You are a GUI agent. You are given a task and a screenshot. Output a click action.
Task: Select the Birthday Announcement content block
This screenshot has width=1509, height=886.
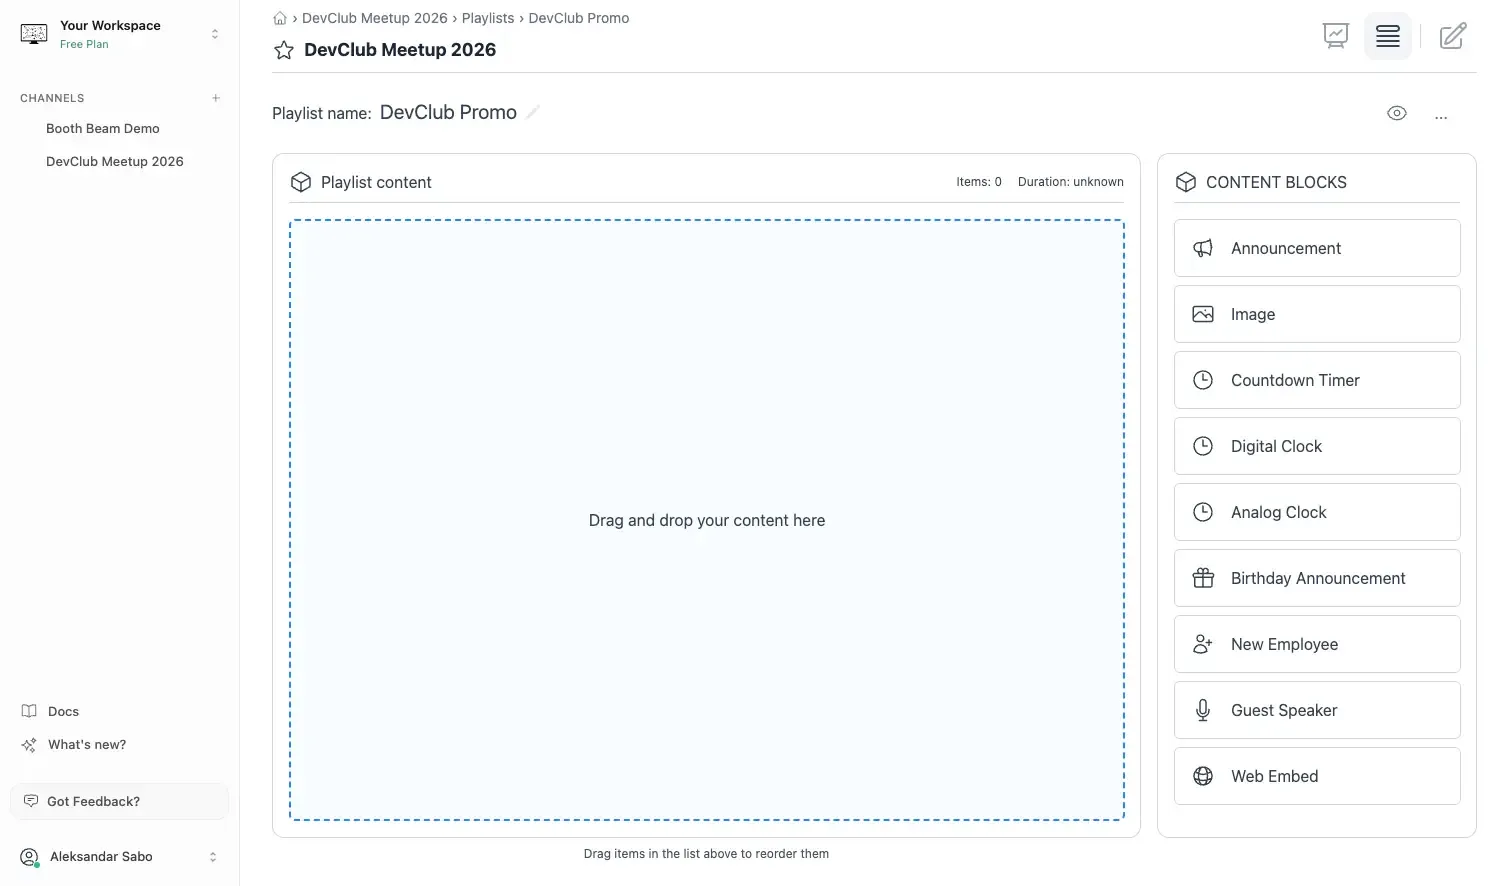[1317, 578]
